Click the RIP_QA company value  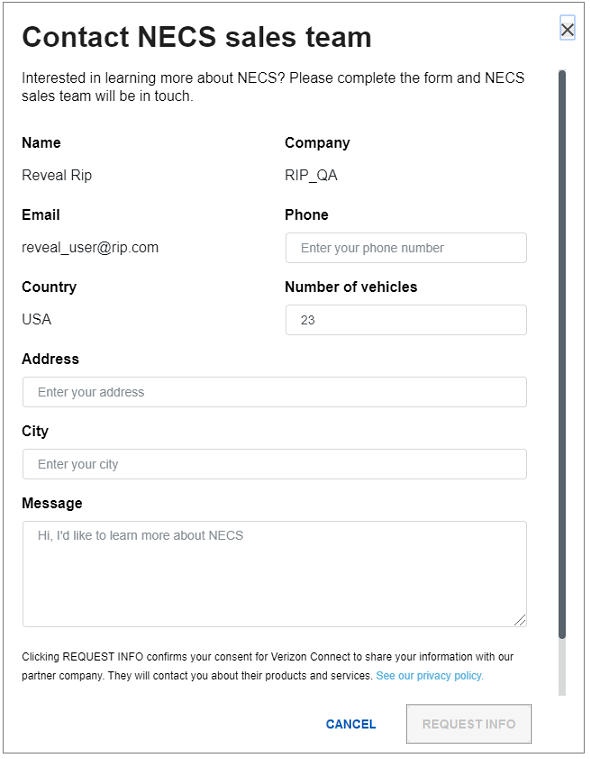(311, 175)
